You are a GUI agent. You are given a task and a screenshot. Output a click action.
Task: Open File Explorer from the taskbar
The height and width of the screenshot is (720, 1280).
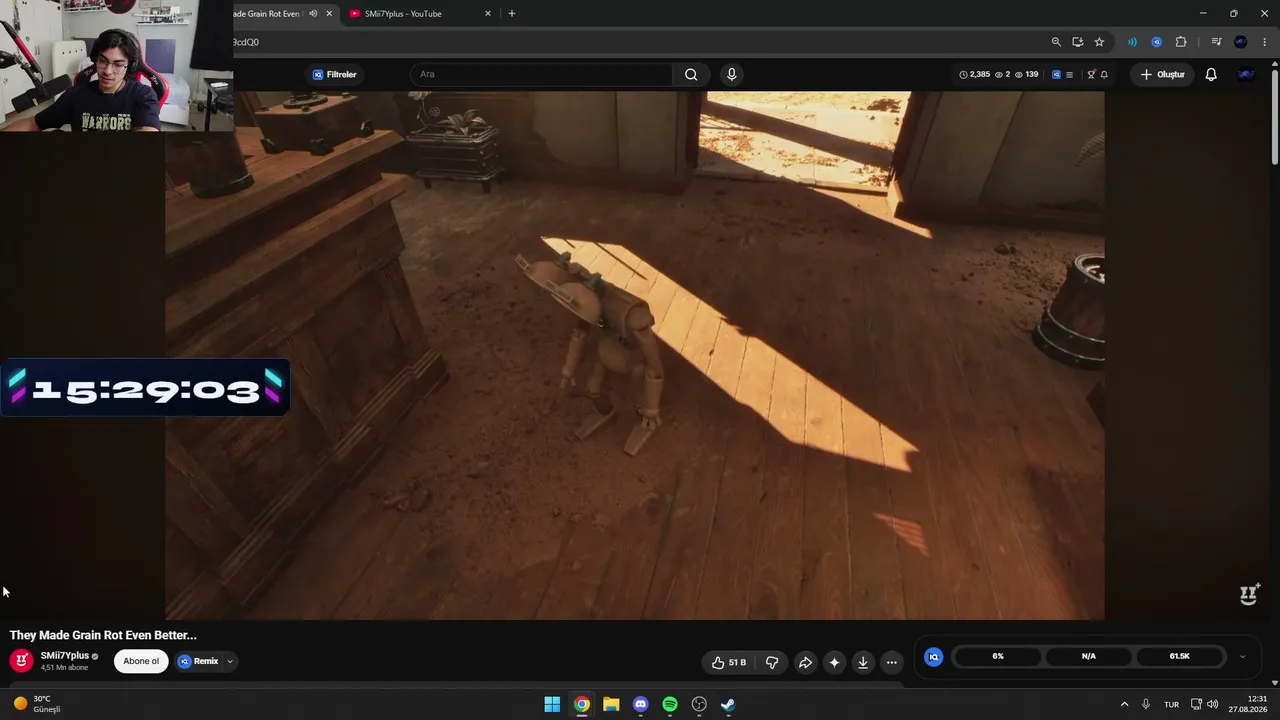(611, 704)
